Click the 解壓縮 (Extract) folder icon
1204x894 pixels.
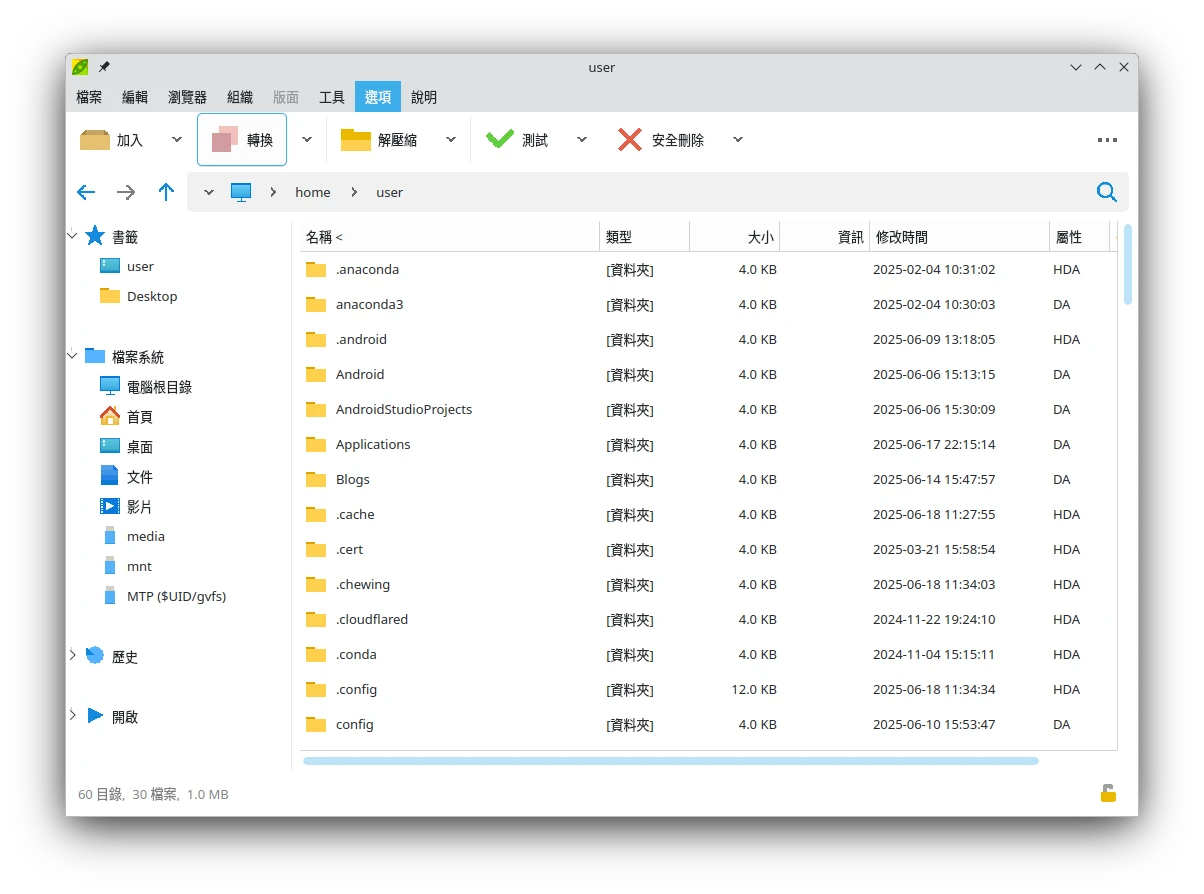pyautogui.click(x=356, y=140)
